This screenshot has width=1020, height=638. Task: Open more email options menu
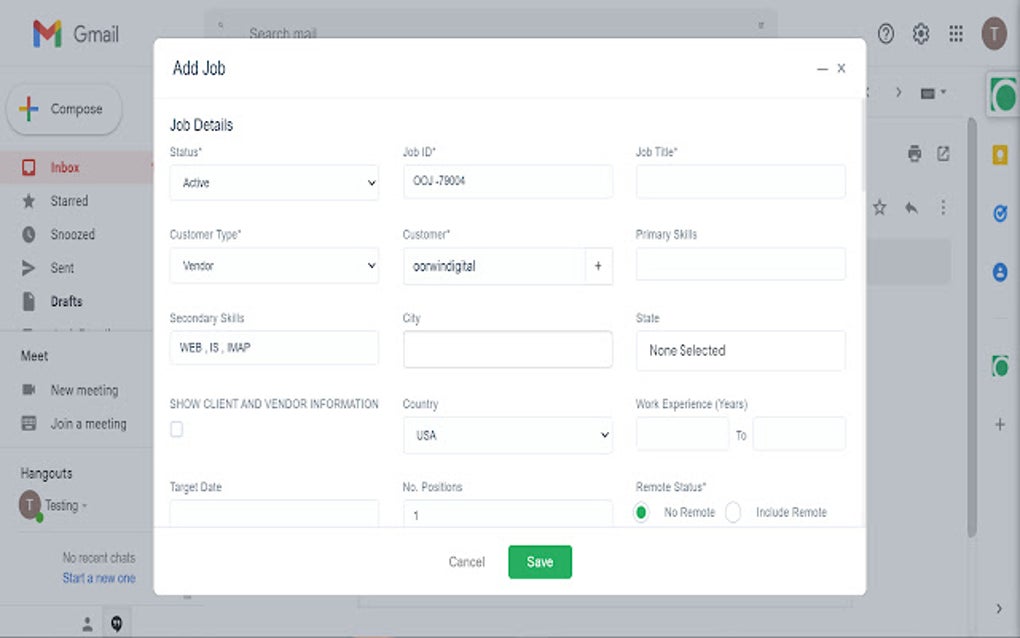[943, 207]
